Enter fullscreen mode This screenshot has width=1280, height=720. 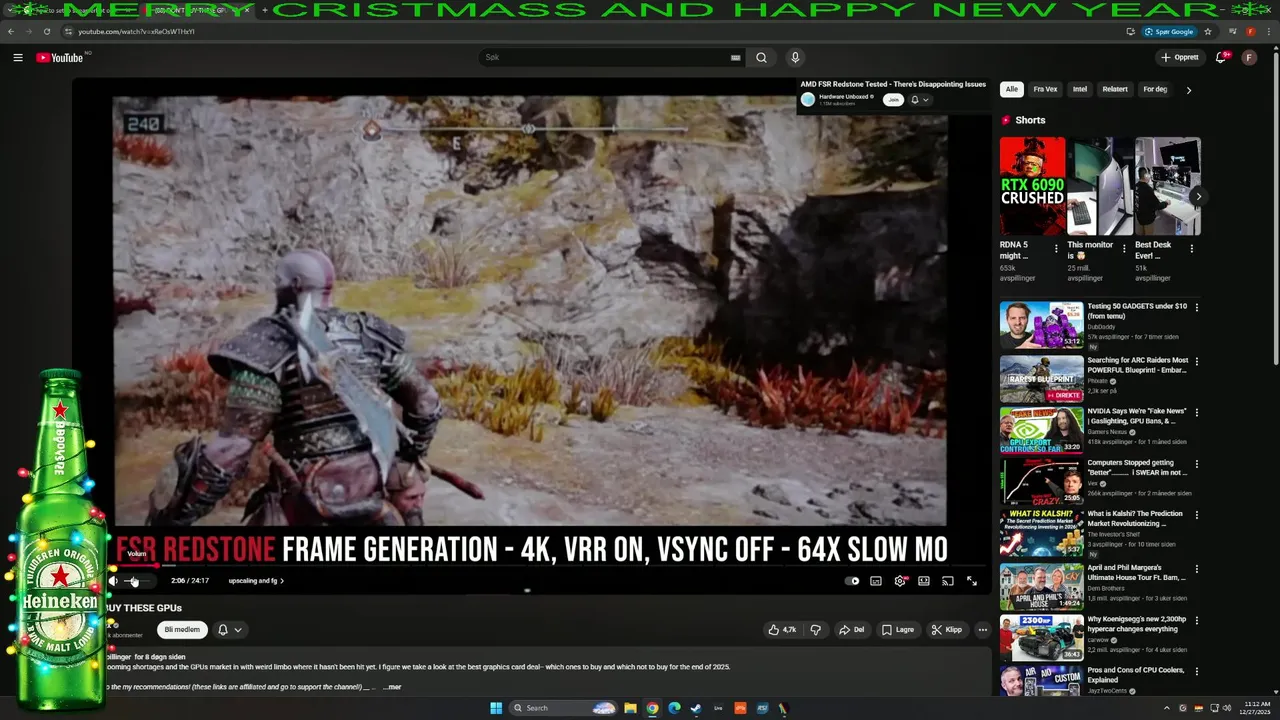point(972,581)
